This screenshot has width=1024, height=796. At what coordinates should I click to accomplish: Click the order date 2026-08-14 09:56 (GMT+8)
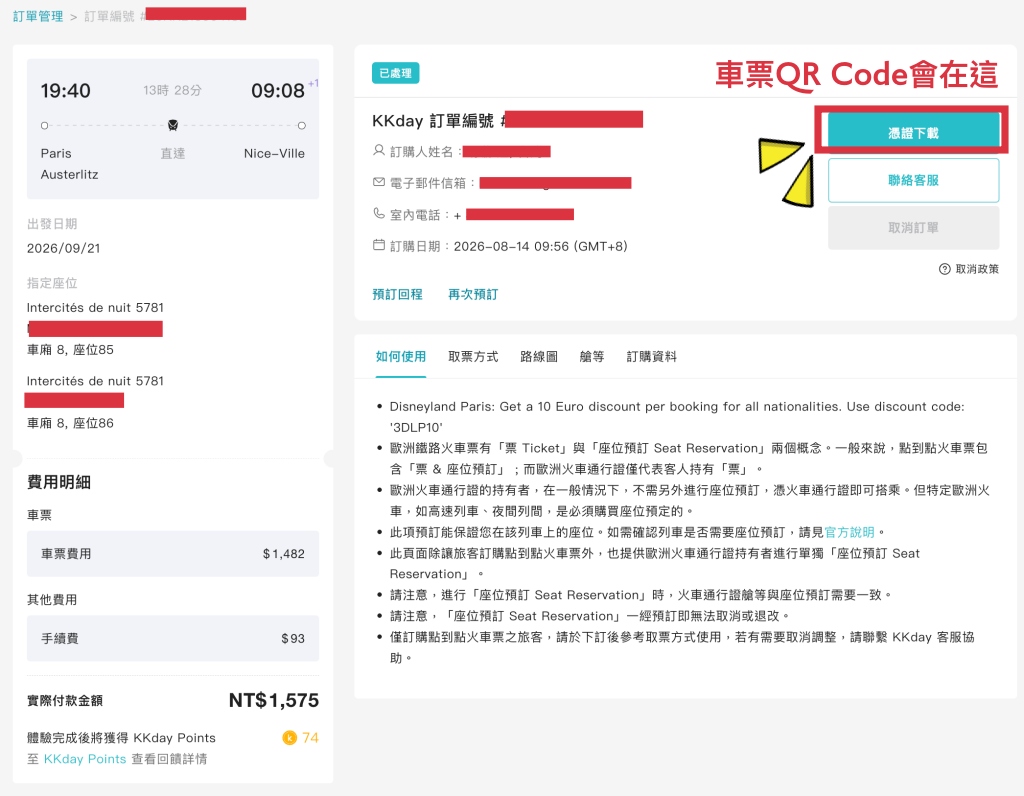(540, 246)
